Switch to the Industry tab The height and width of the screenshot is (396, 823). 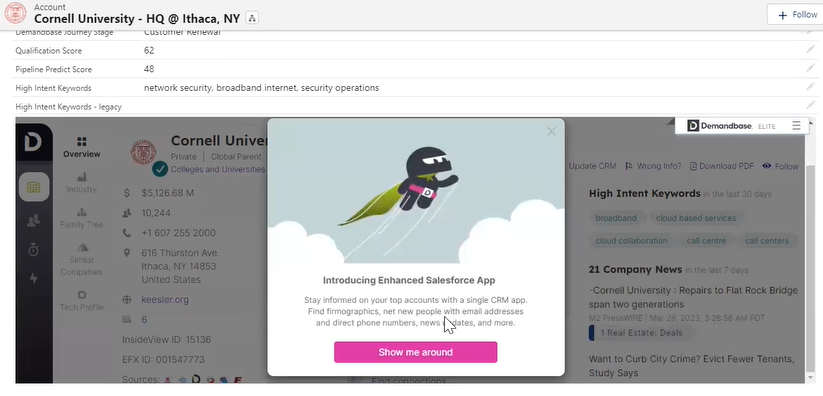click(81, 183)
